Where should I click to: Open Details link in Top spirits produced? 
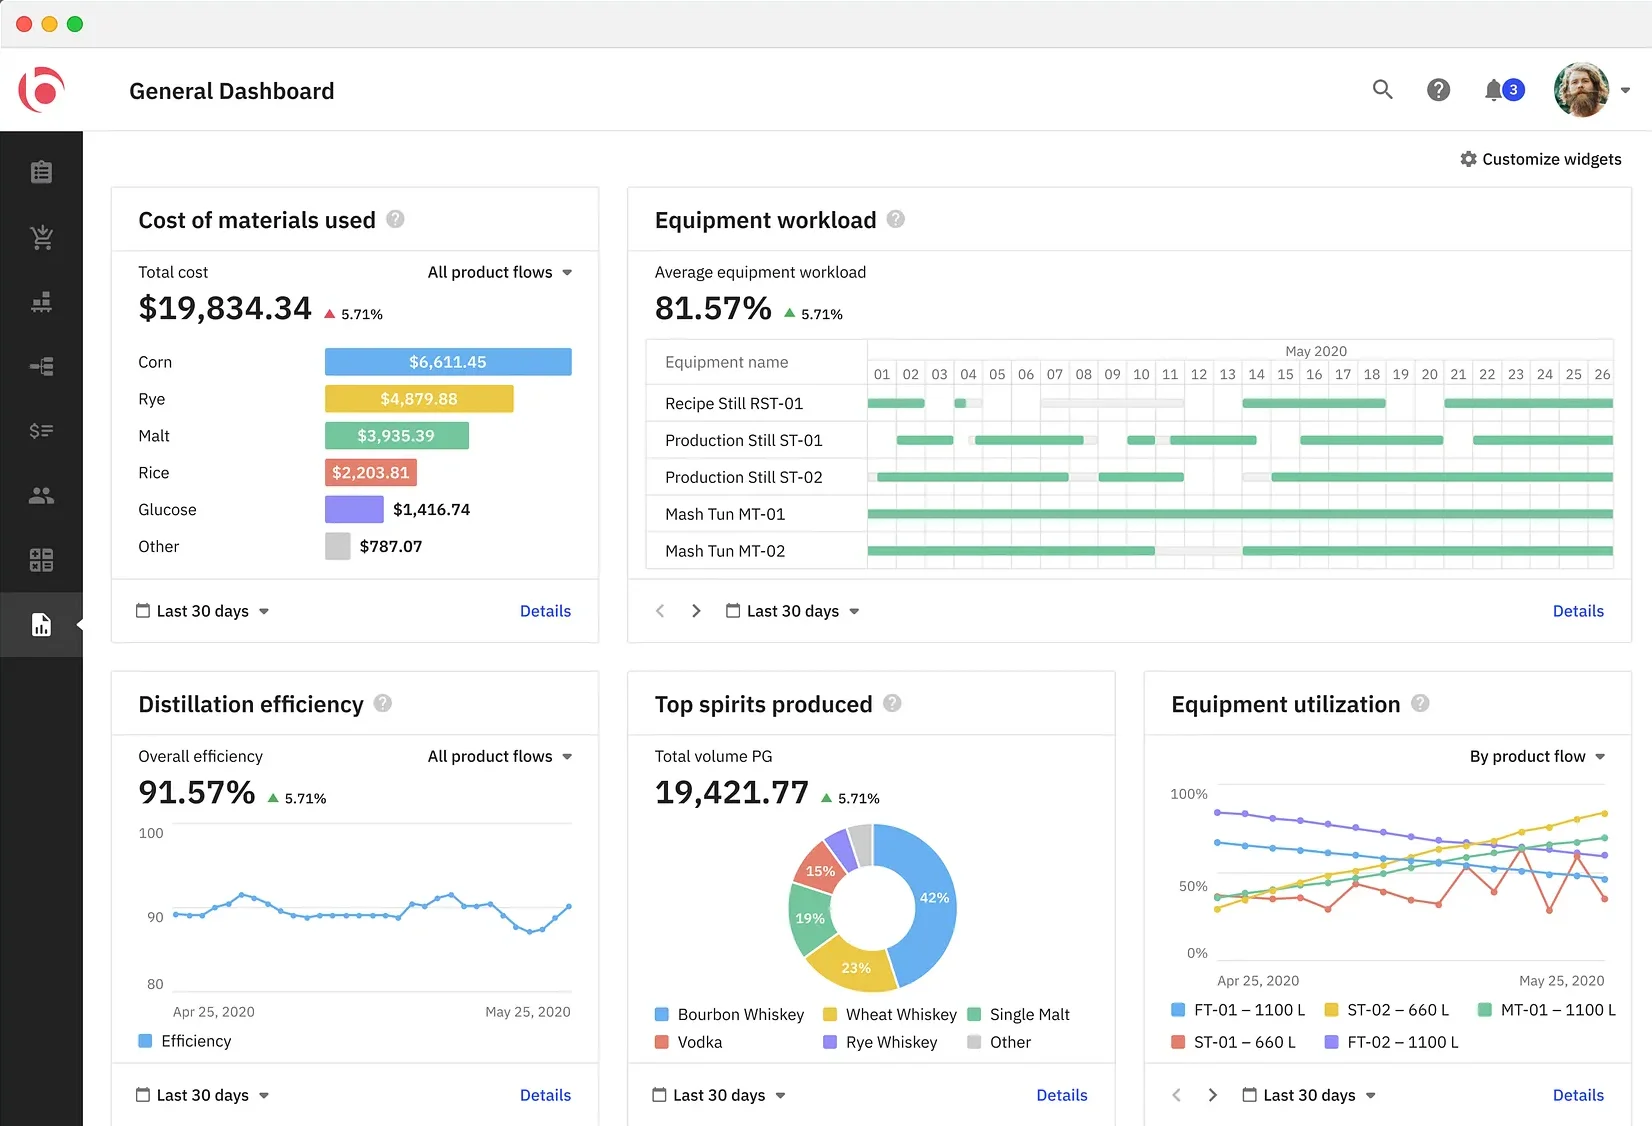click(x=1061, y=1095)
